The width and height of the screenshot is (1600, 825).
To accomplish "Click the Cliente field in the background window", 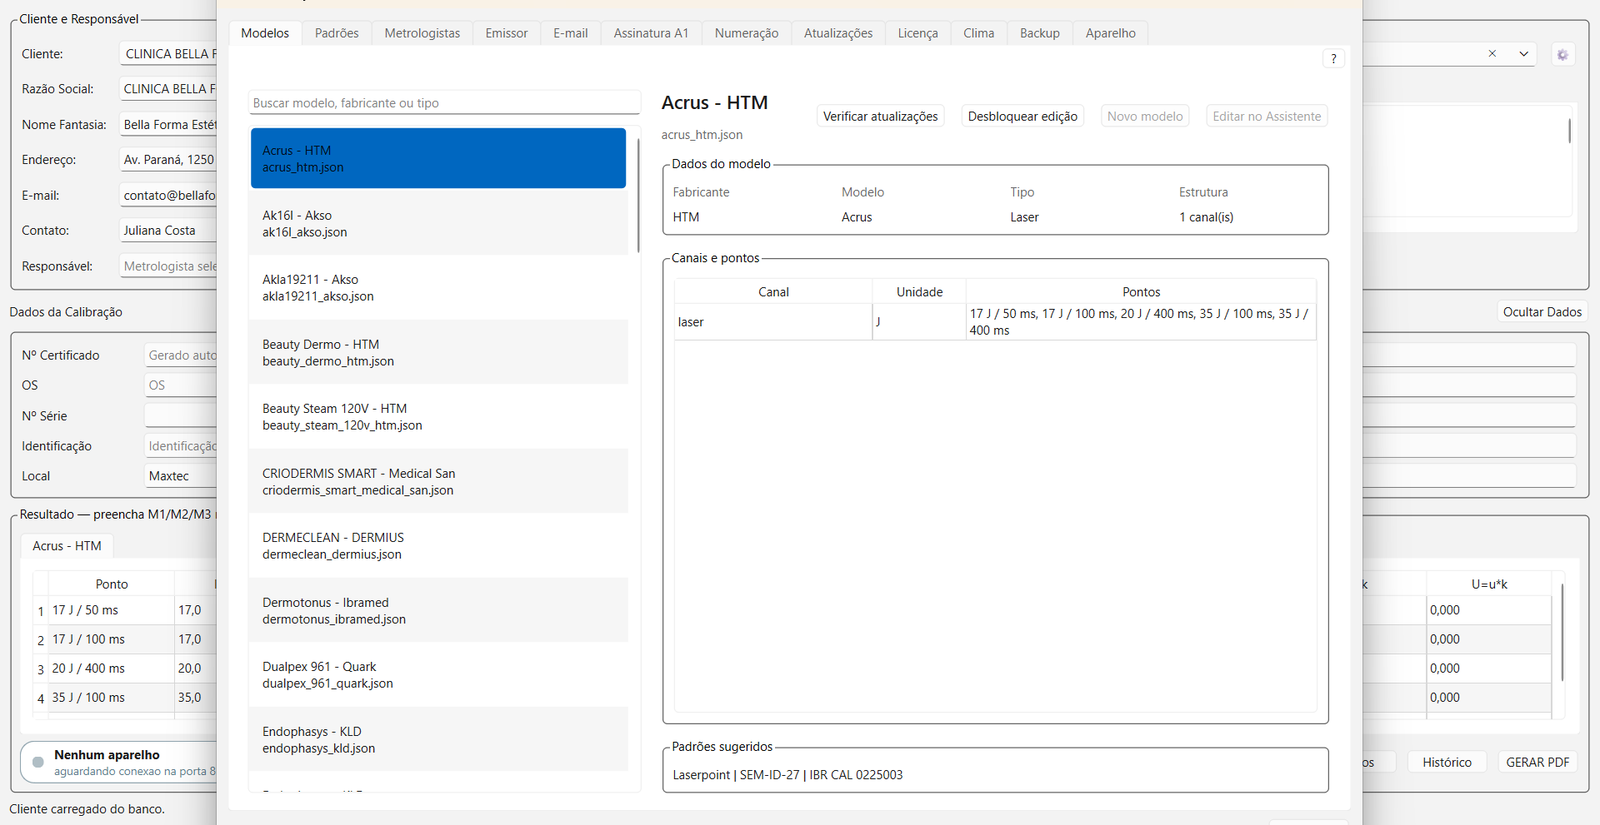I will coord(168,54).
